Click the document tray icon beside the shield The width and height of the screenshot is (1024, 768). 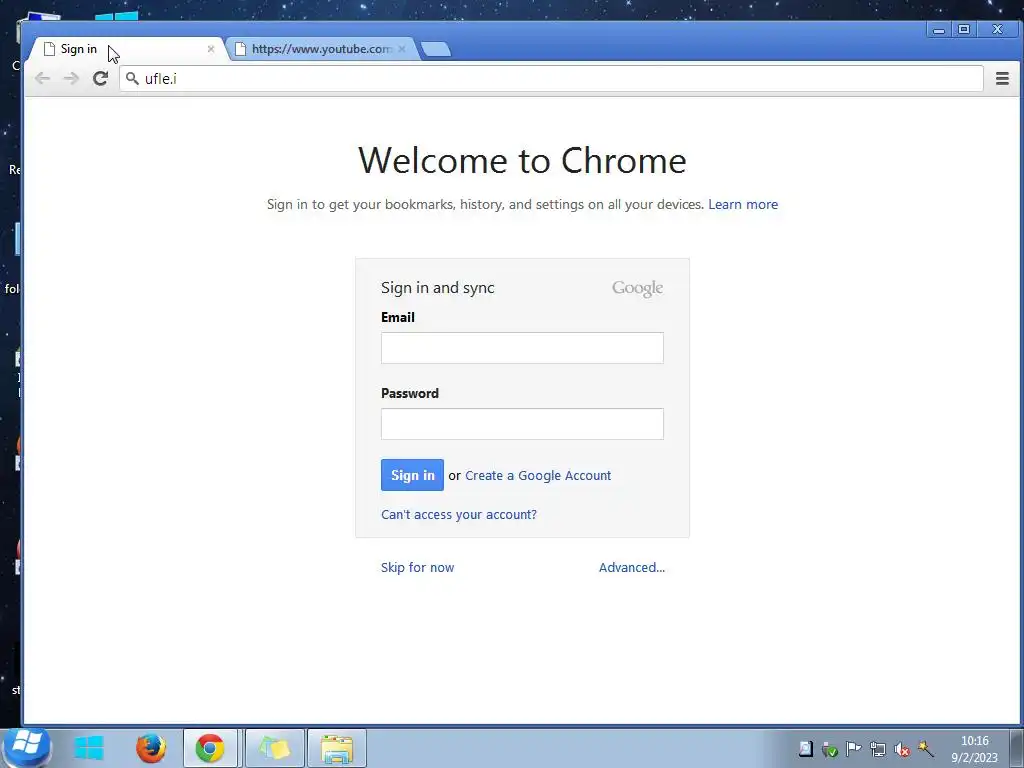806,749
